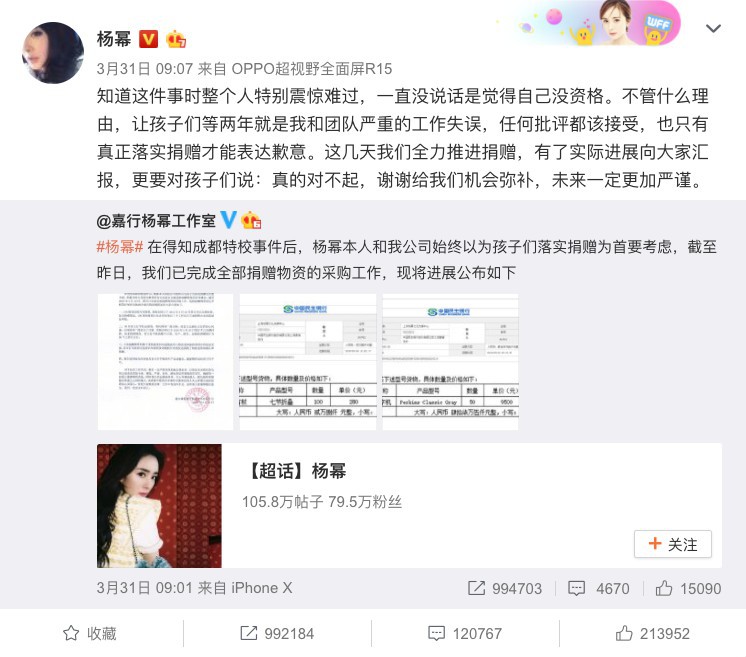Repost using the 992184 share button
Viewport: 746px width, 657px height.
coord(277,633)
